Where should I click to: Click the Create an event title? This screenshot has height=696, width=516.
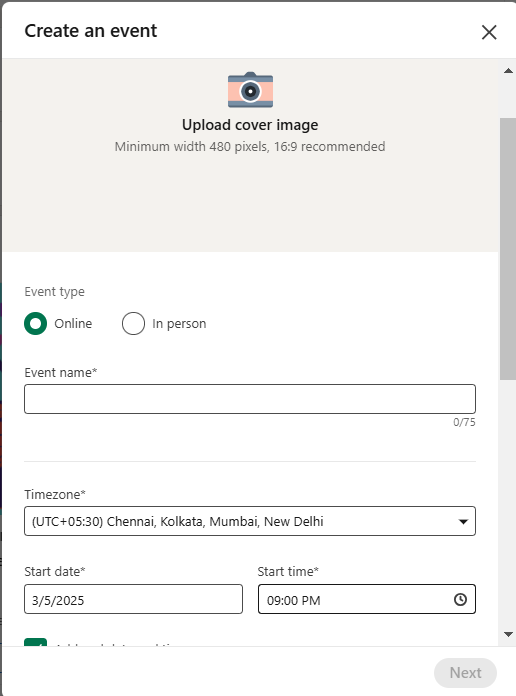click(x=91, y=31)
